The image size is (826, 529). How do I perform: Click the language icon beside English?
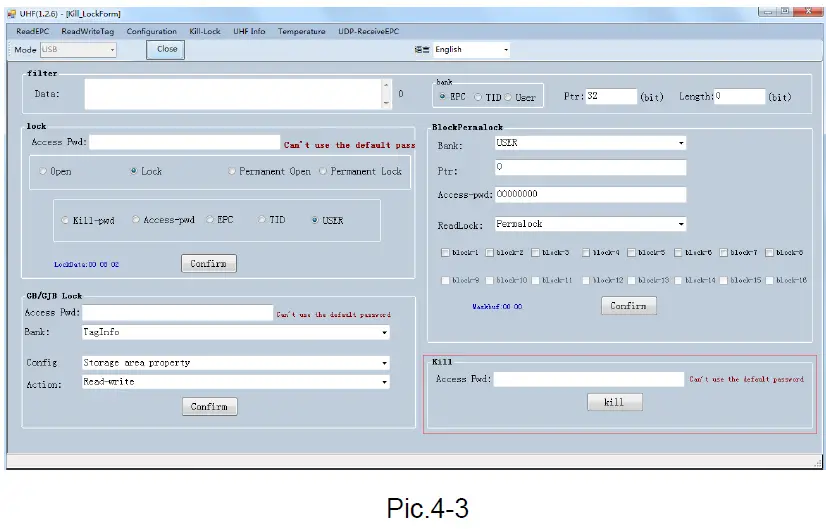(422, 50)
